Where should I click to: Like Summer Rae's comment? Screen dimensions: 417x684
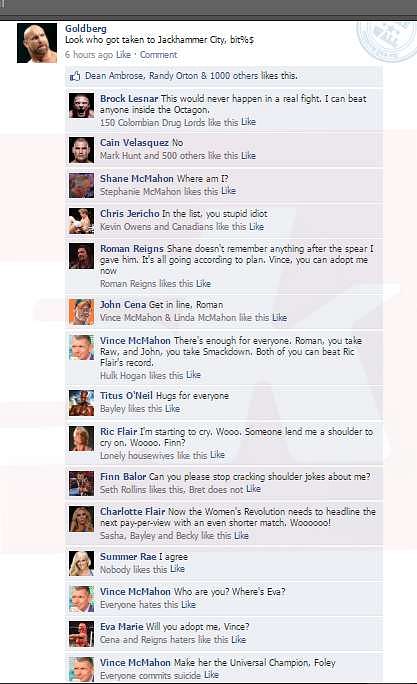[x=177, y=569]
